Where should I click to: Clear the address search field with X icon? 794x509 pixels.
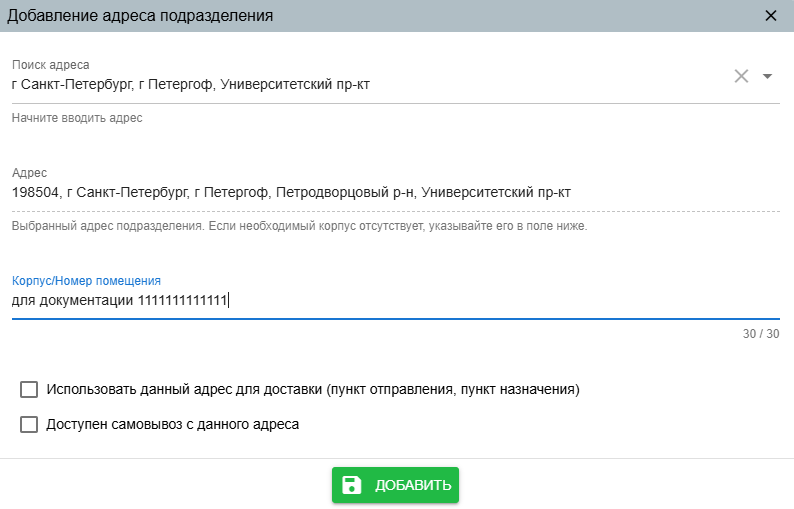741,76
